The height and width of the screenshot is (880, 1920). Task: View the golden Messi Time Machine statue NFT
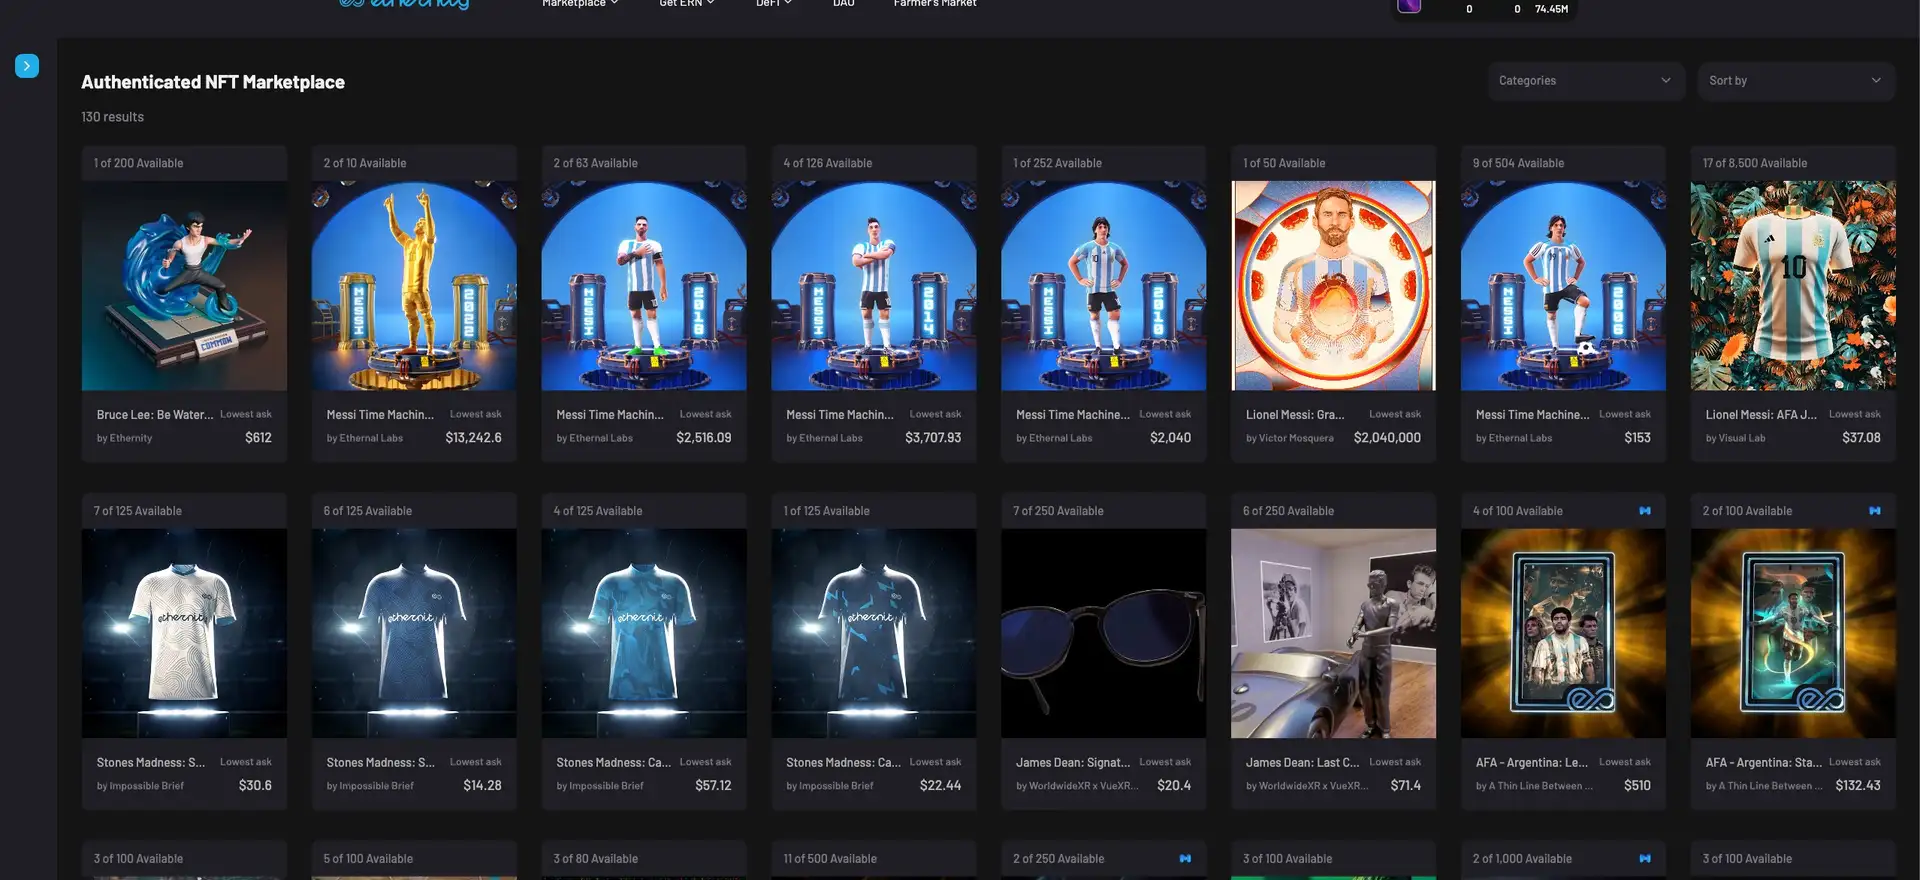414,286
